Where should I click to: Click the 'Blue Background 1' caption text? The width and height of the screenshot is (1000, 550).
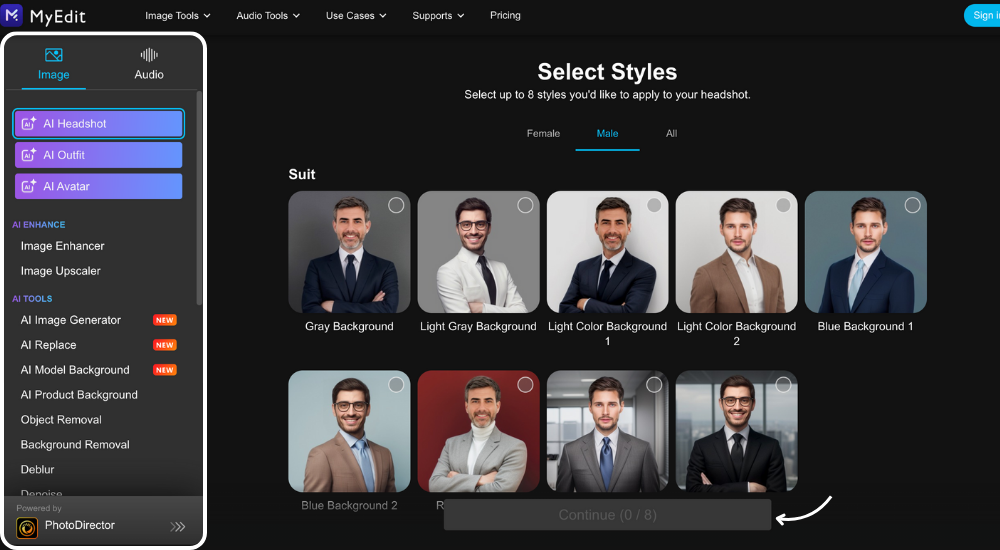(865, 327)
